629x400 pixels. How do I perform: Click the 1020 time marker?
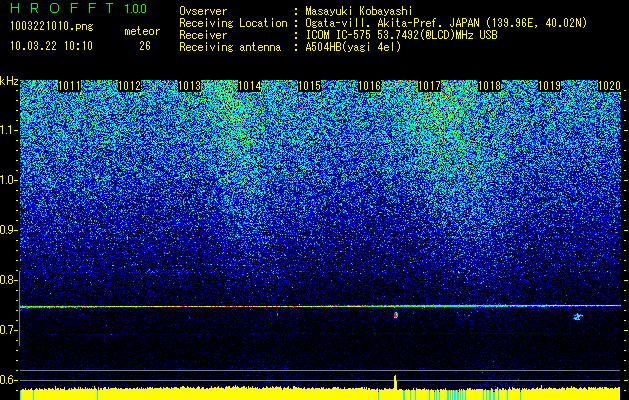[x=609, y=86]
